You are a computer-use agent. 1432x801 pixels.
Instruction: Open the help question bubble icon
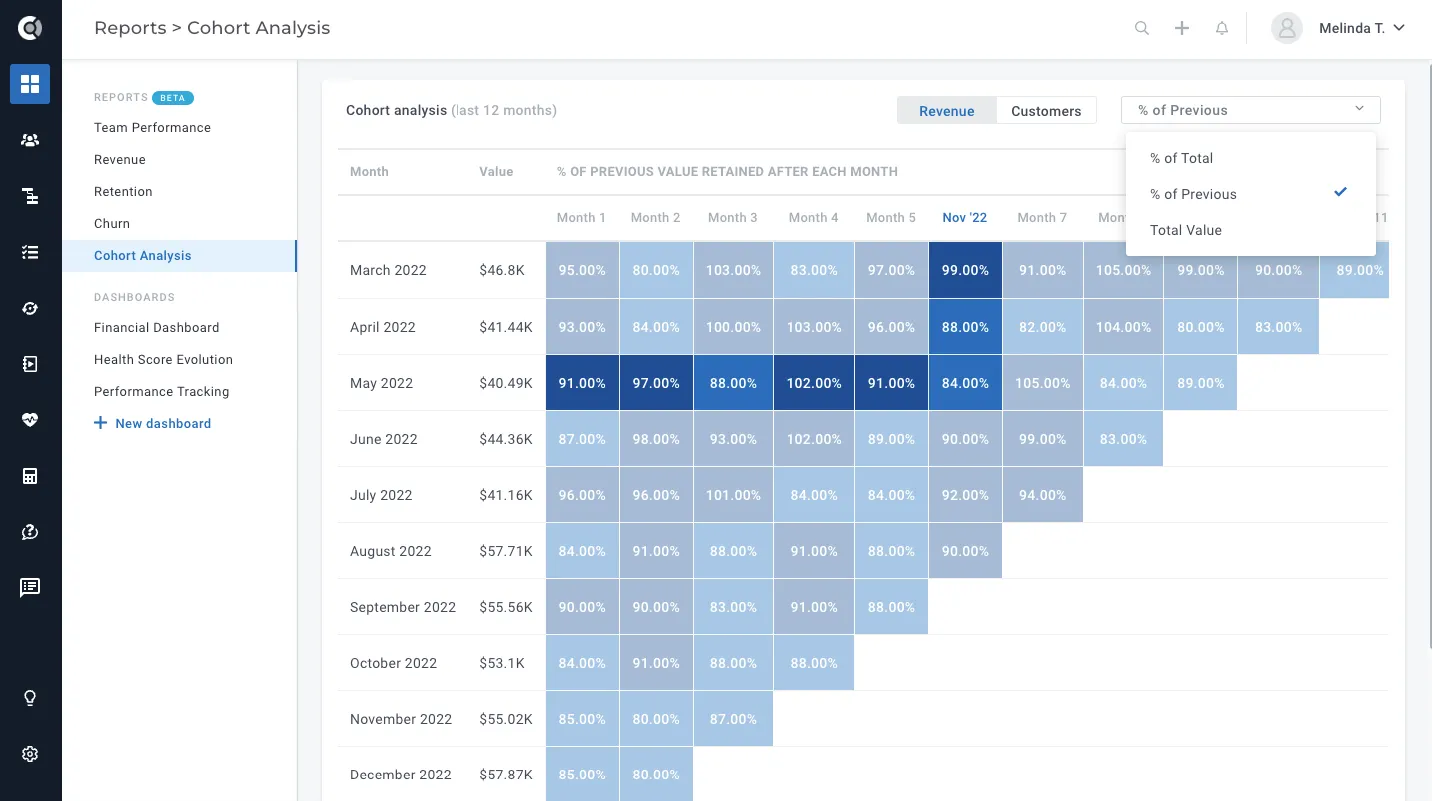coord(30,532)
